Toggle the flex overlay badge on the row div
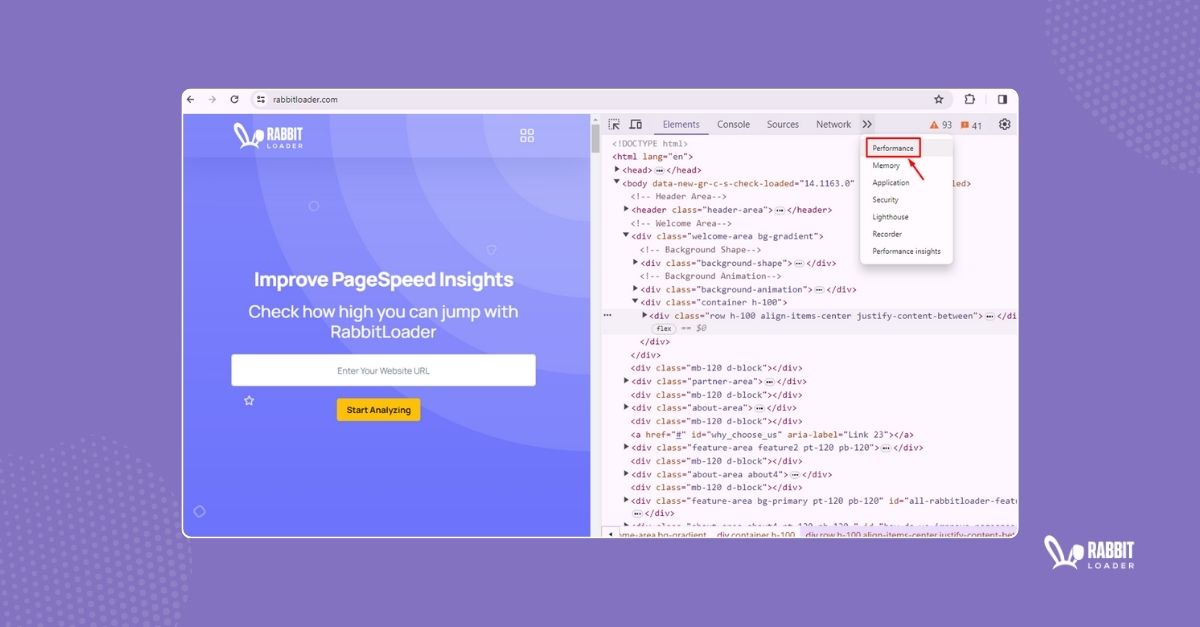Screen dimensions: 1200x627 [663, 327]
